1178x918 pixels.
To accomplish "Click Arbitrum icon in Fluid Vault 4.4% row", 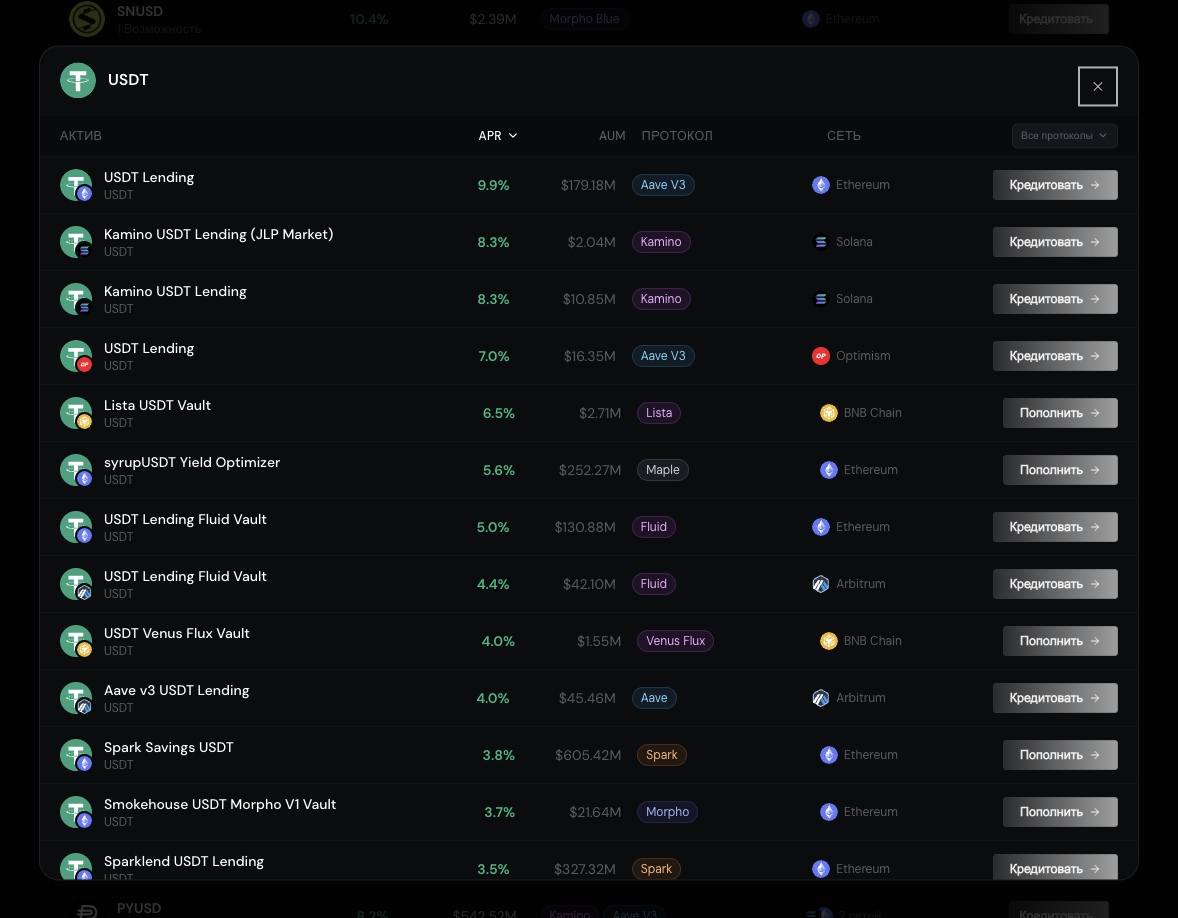I will pyautogui.click(x=820, y=584).
